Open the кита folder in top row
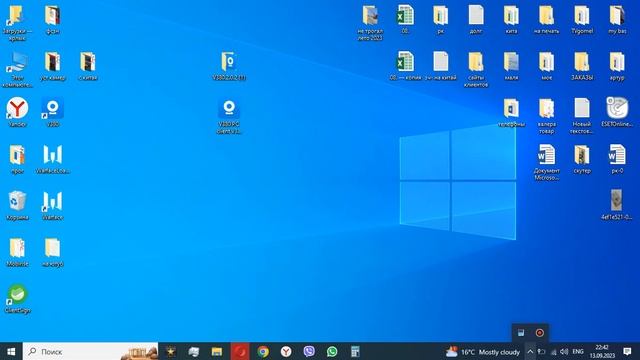The image size is (640, 360). pos(511,16)
